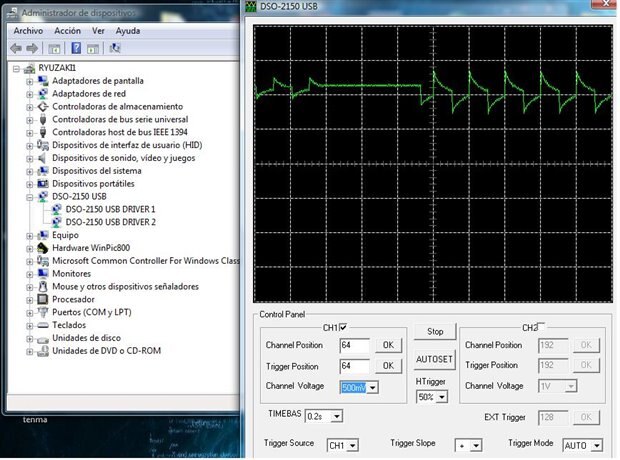Select the Hardware WinPic800 device icon
The image size is (620, 460).
[43, 248]
